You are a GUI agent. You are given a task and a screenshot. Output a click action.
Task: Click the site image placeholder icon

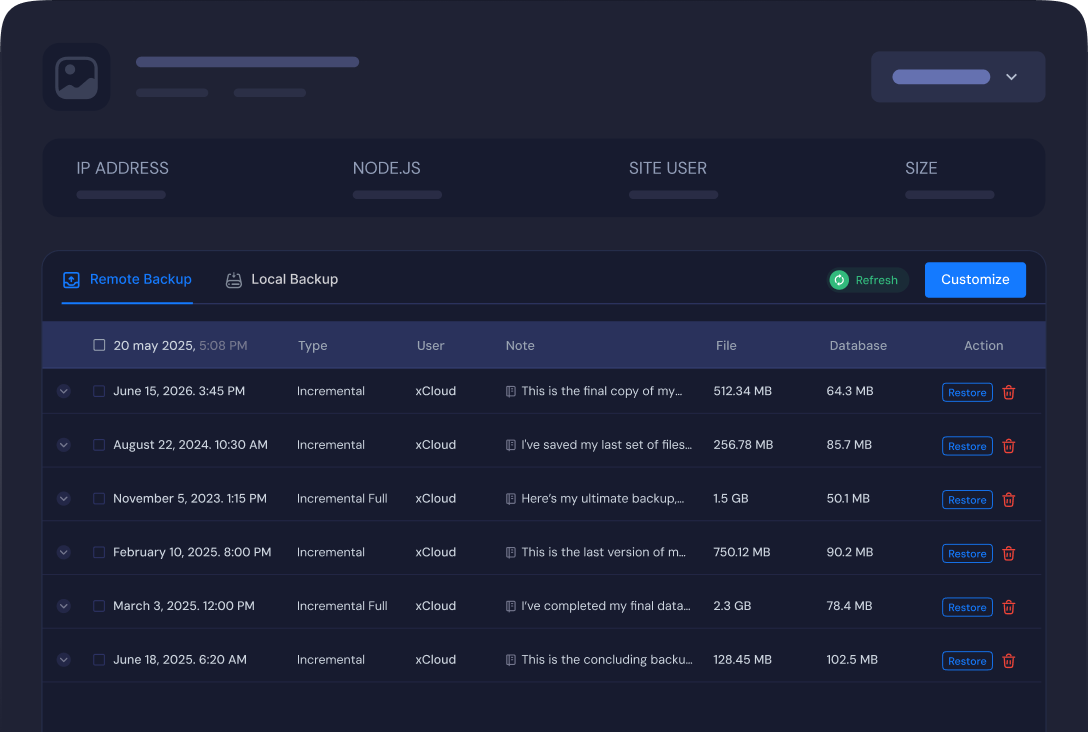[x=77, y=77]
